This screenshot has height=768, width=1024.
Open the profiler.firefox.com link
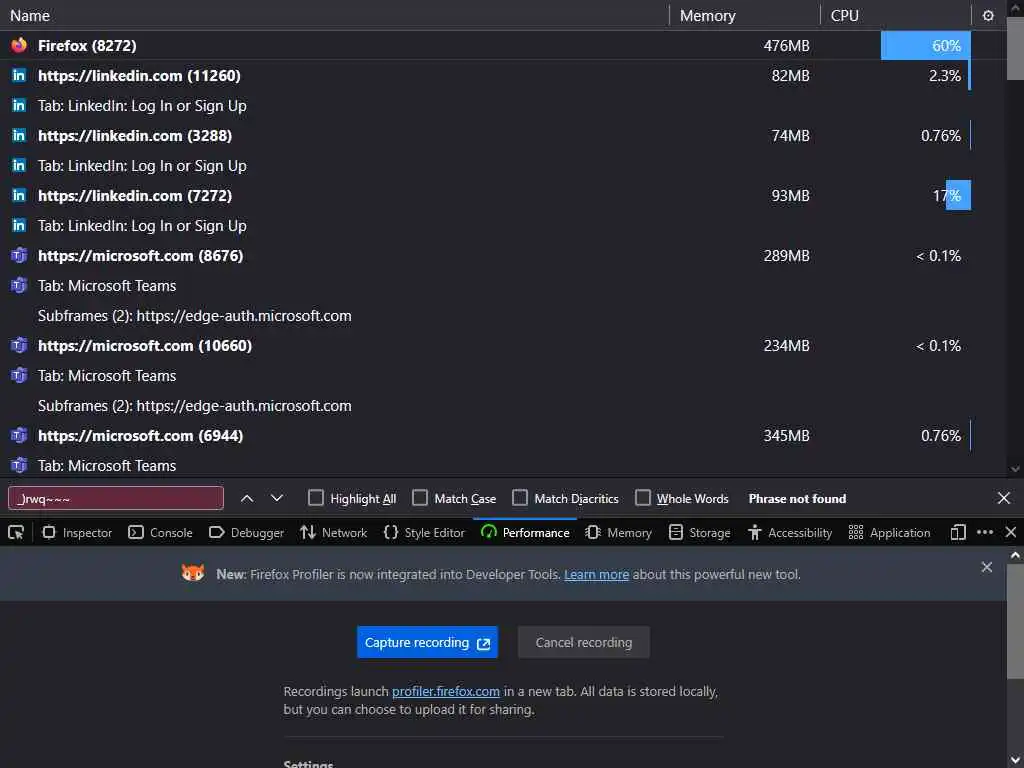tap(446, 692)
